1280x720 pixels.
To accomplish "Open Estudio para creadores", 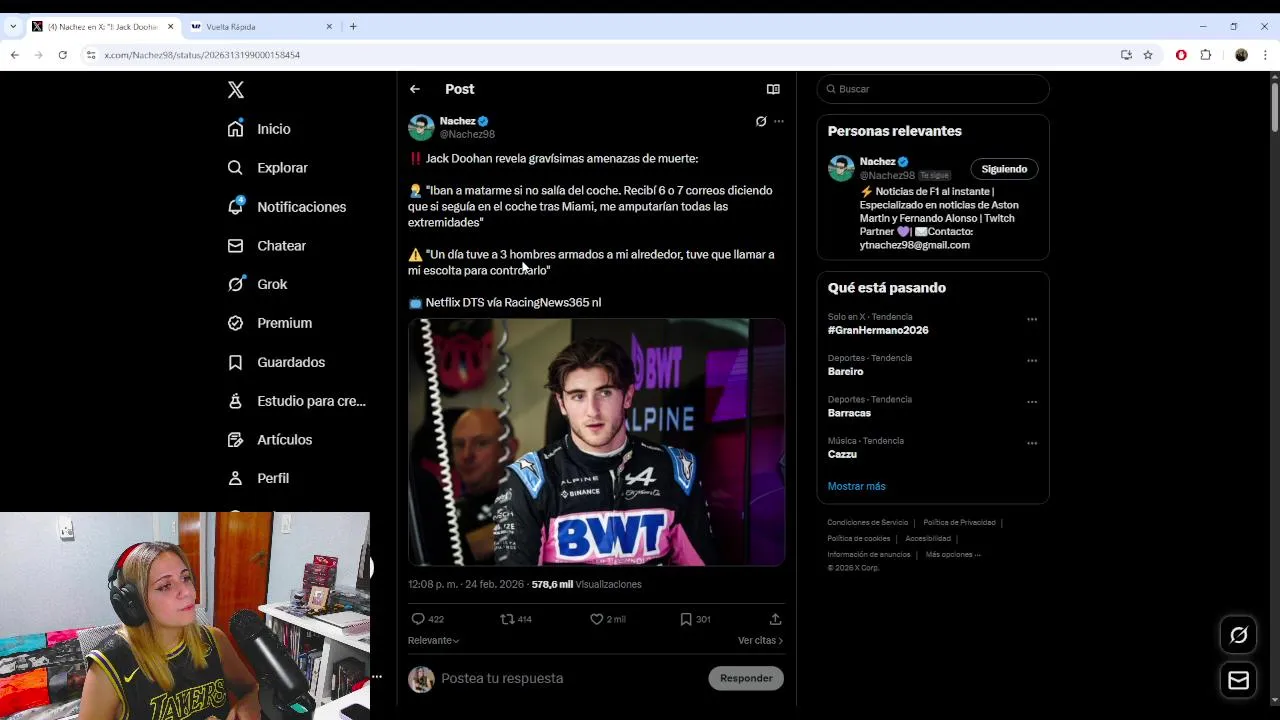I will pos(296,401).
